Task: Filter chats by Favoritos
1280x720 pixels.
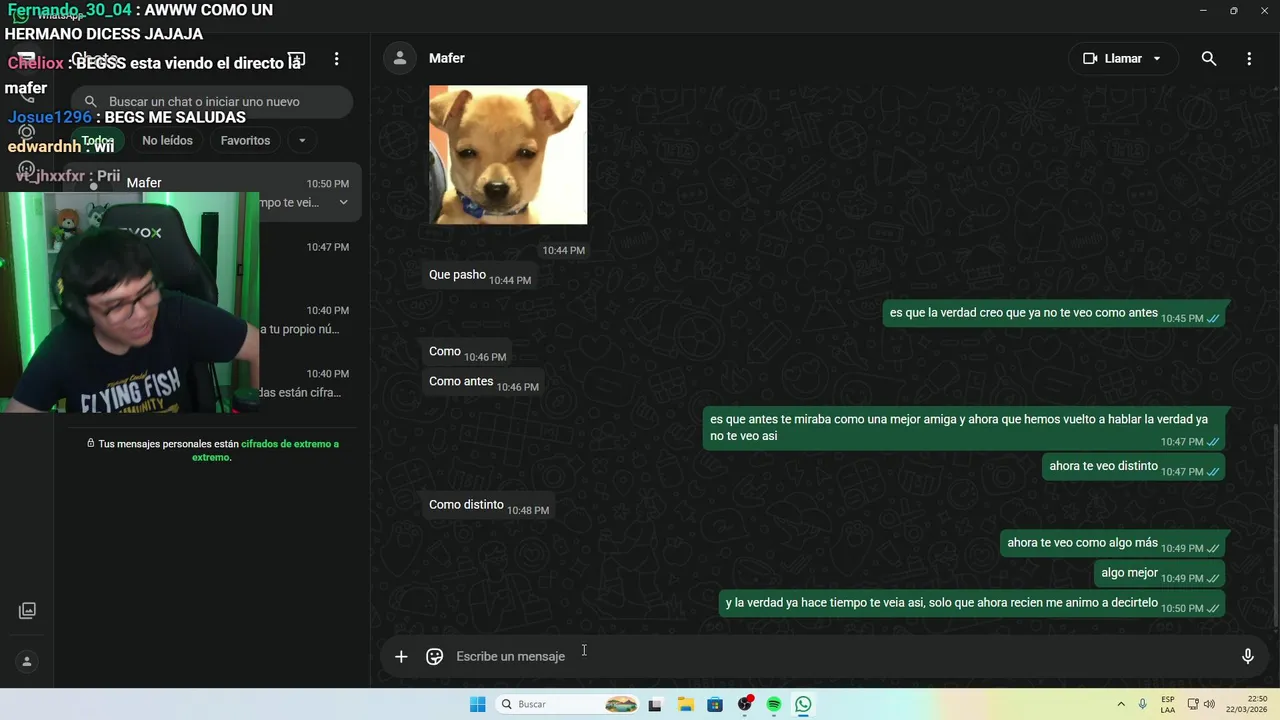Action: (245, 141)
